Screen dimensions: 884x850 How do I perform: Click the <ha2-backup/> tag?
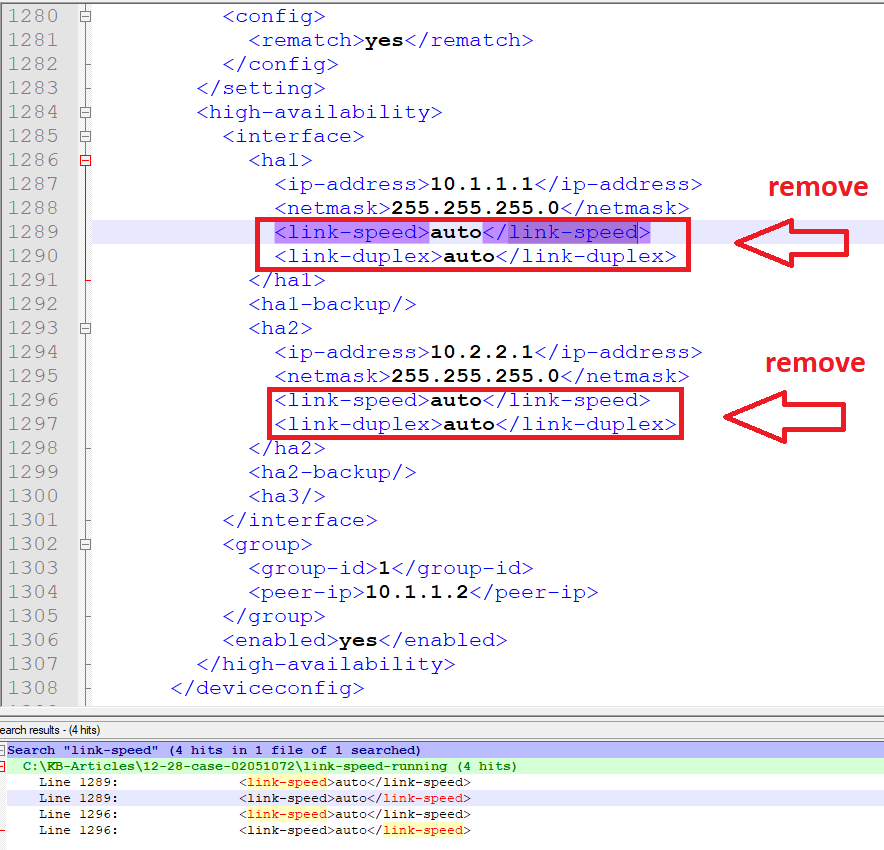click(332, 472)
